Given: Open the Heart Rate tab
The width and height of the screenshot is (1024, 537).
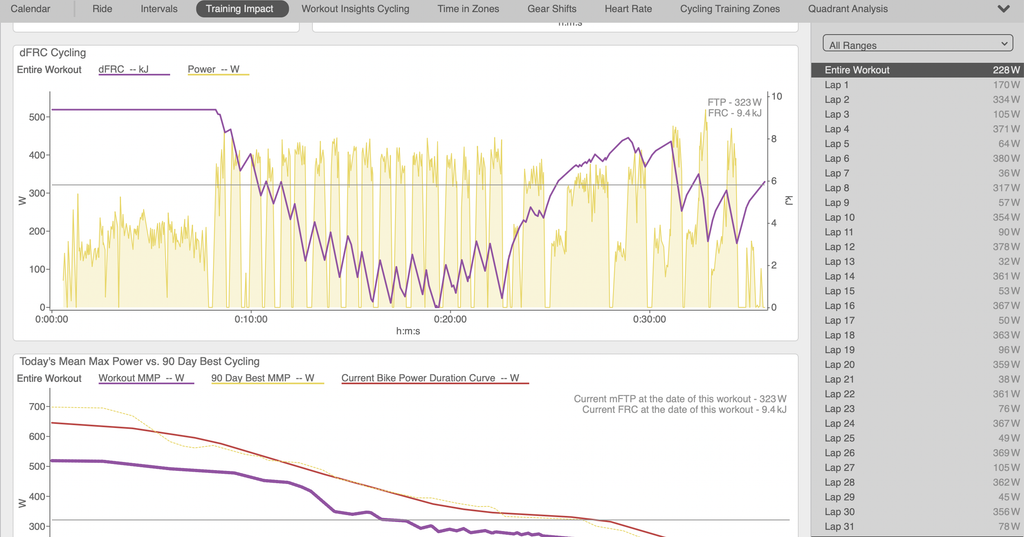Looking at the screenshot, I should tap(628, 8).
